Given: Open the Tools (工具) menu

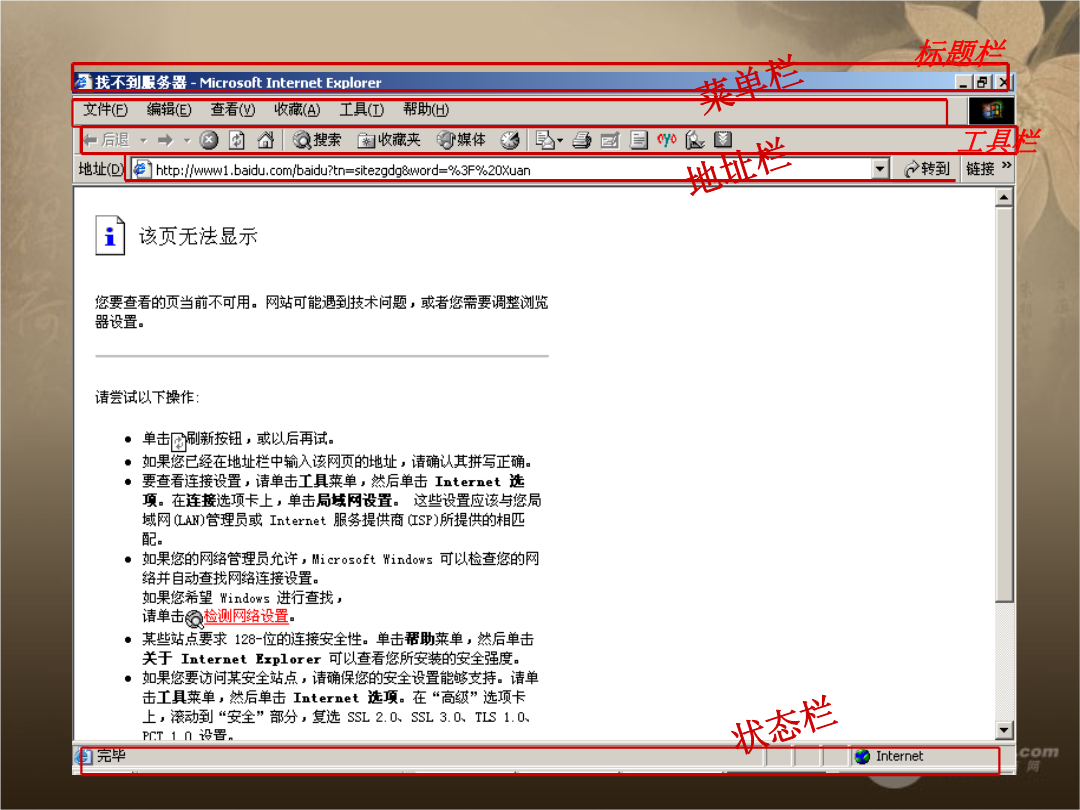Looking at the screenshot, I should (362, 110).
